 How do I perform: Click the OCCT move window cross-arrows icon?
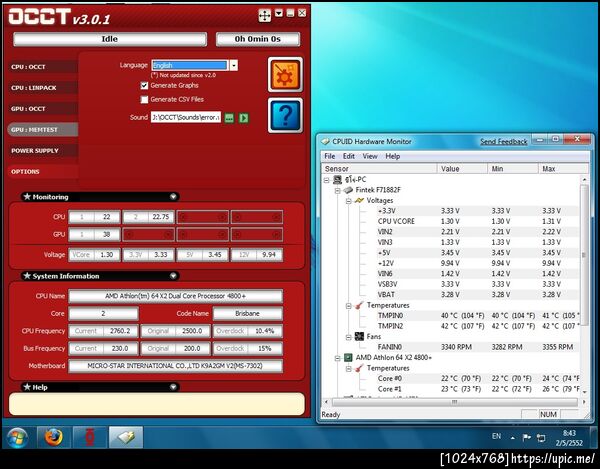pos(264,15)
